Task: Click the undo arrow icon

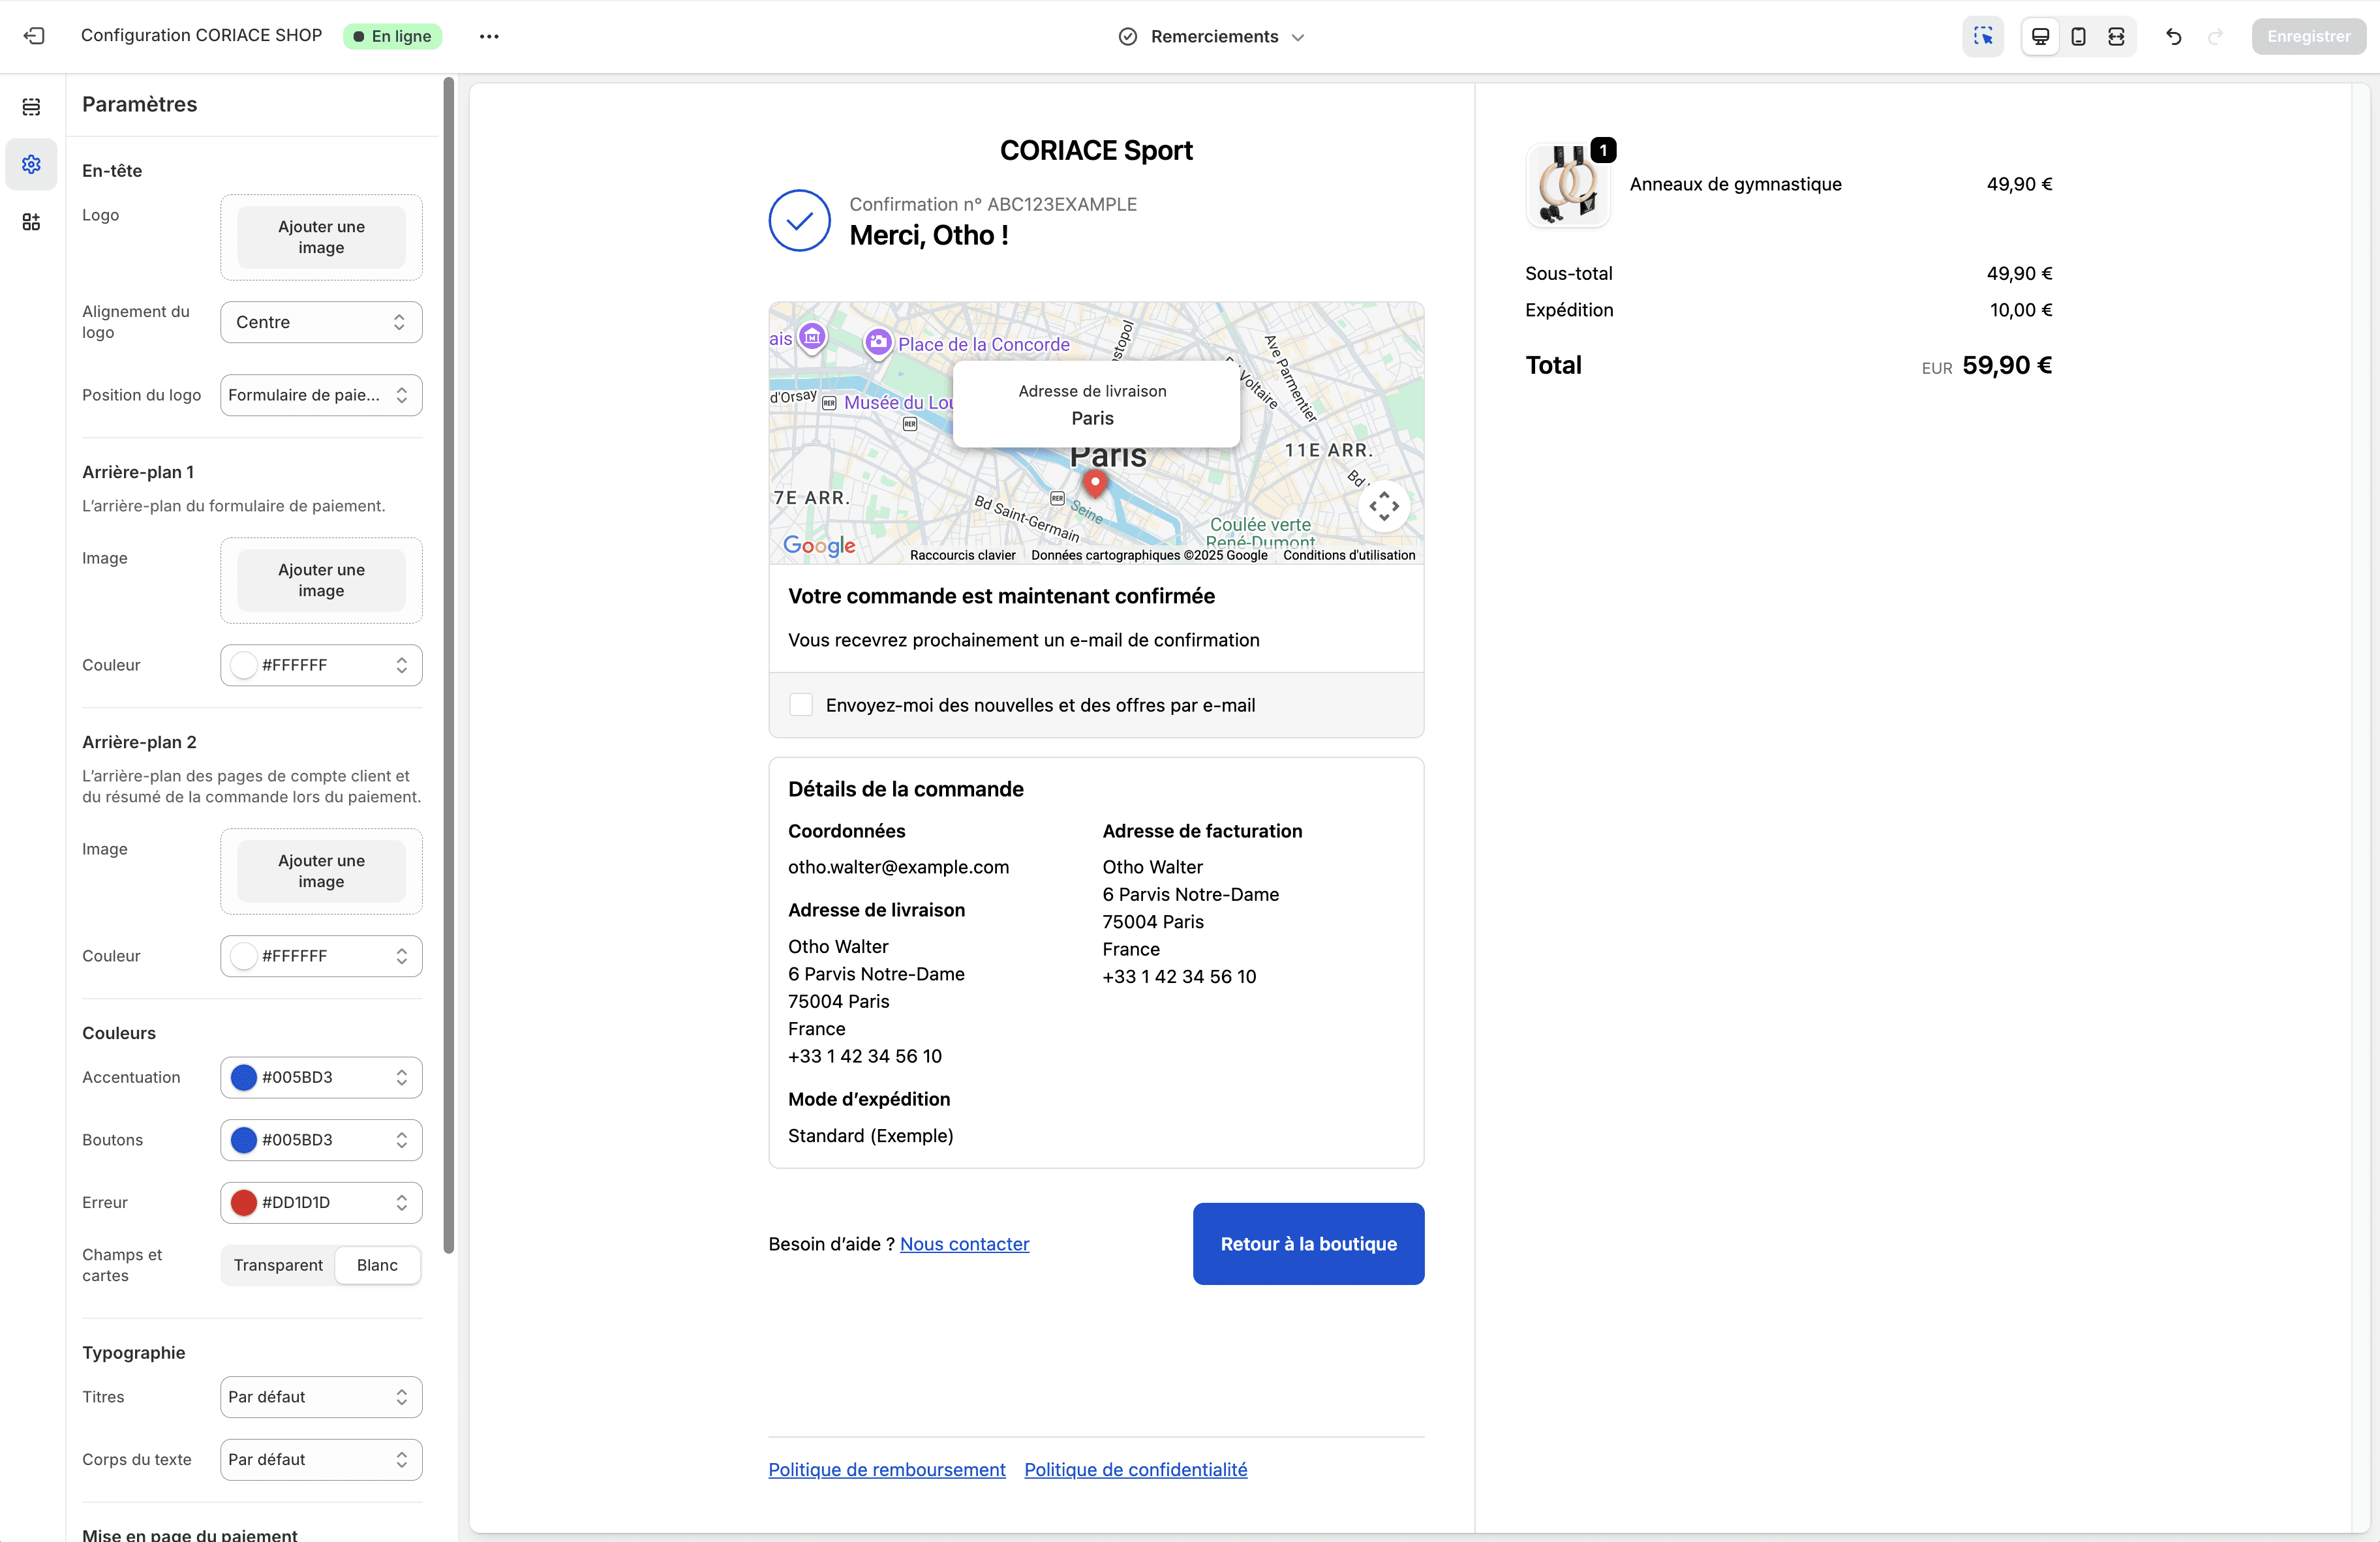Action: pos(2173,36)
